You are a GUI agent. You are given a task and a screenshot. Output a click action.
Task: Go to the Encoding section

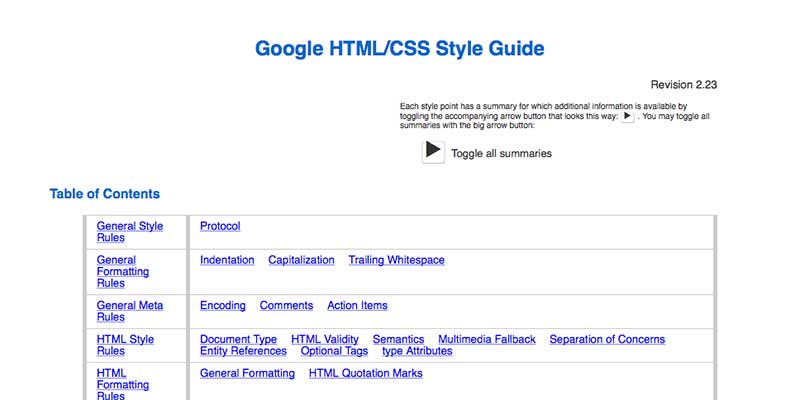pyautogui.click(x=222, y=306)
